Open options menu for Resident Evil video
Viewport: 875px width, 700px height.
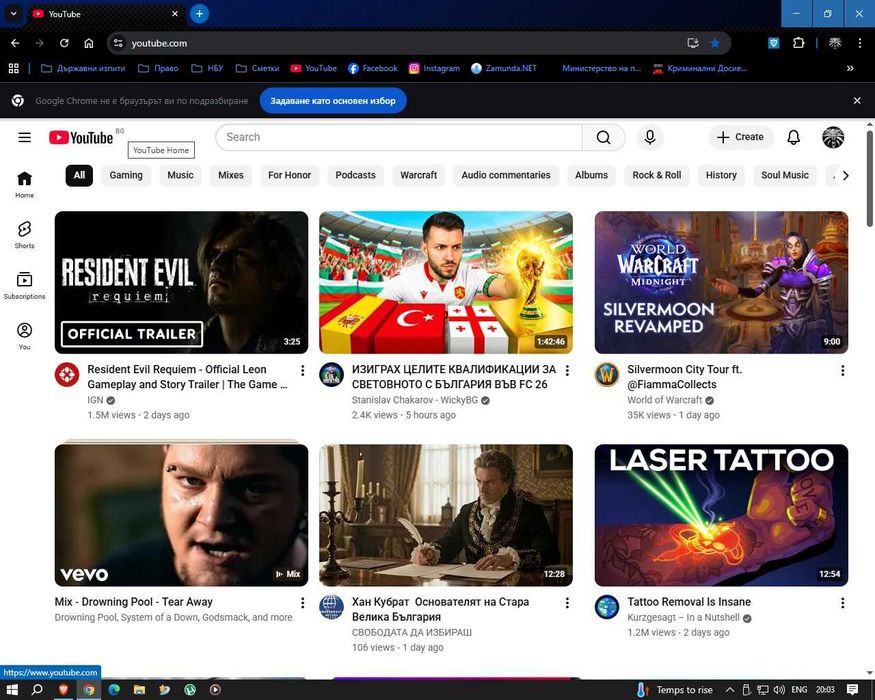coord(303,371)
